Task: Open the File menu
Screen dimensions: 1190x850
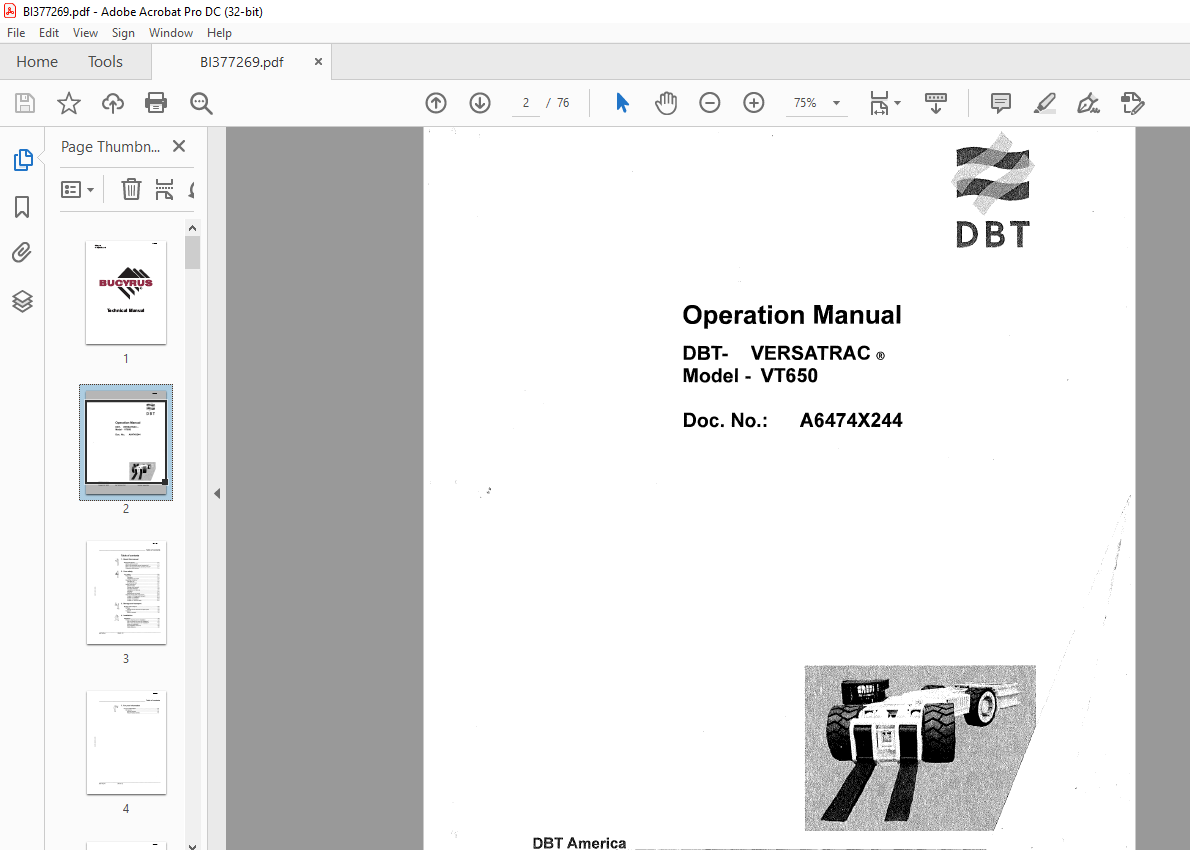Action: 16,33
